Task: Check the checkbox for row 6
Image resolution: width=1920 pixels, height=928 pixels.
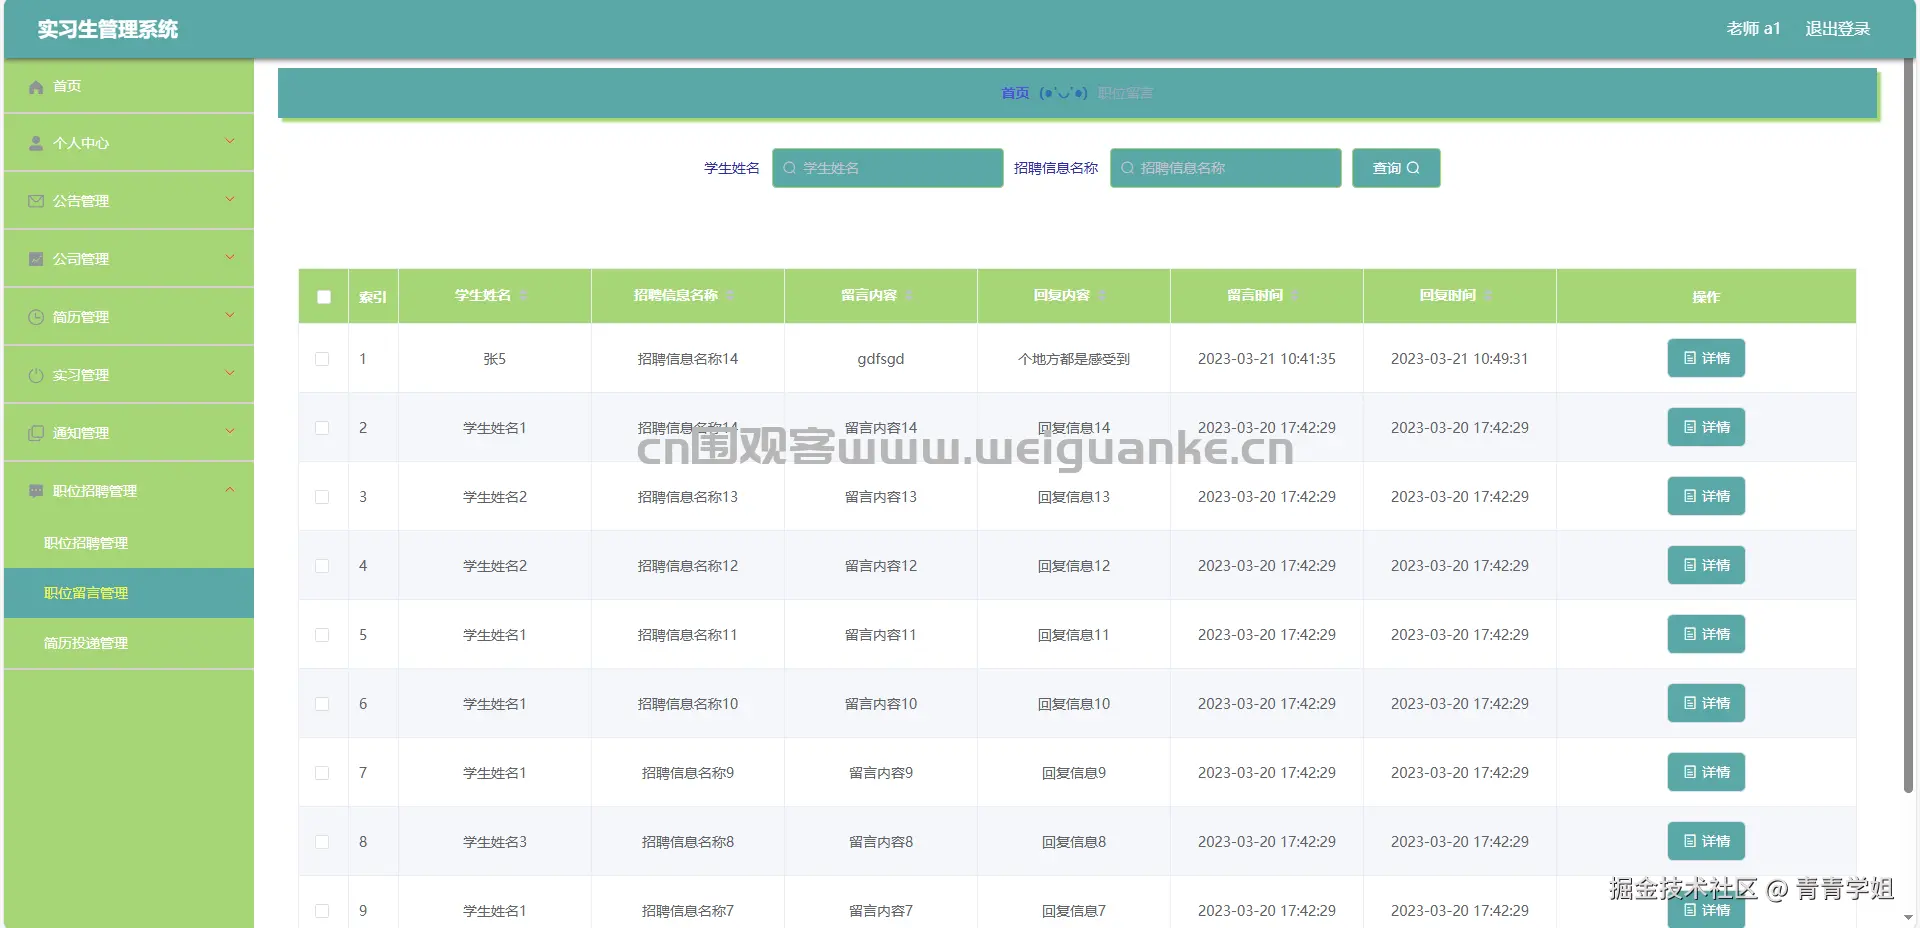Action: (322, 704)
